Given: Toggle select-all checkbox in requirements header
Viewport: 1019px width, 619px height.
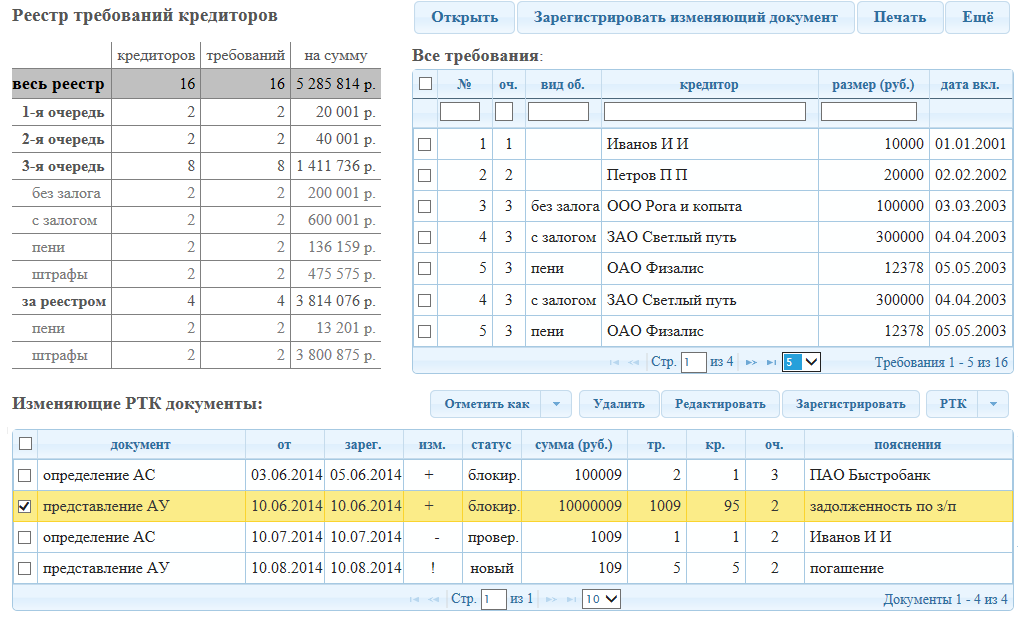Looking at the screenshot, I should [425, 85].
